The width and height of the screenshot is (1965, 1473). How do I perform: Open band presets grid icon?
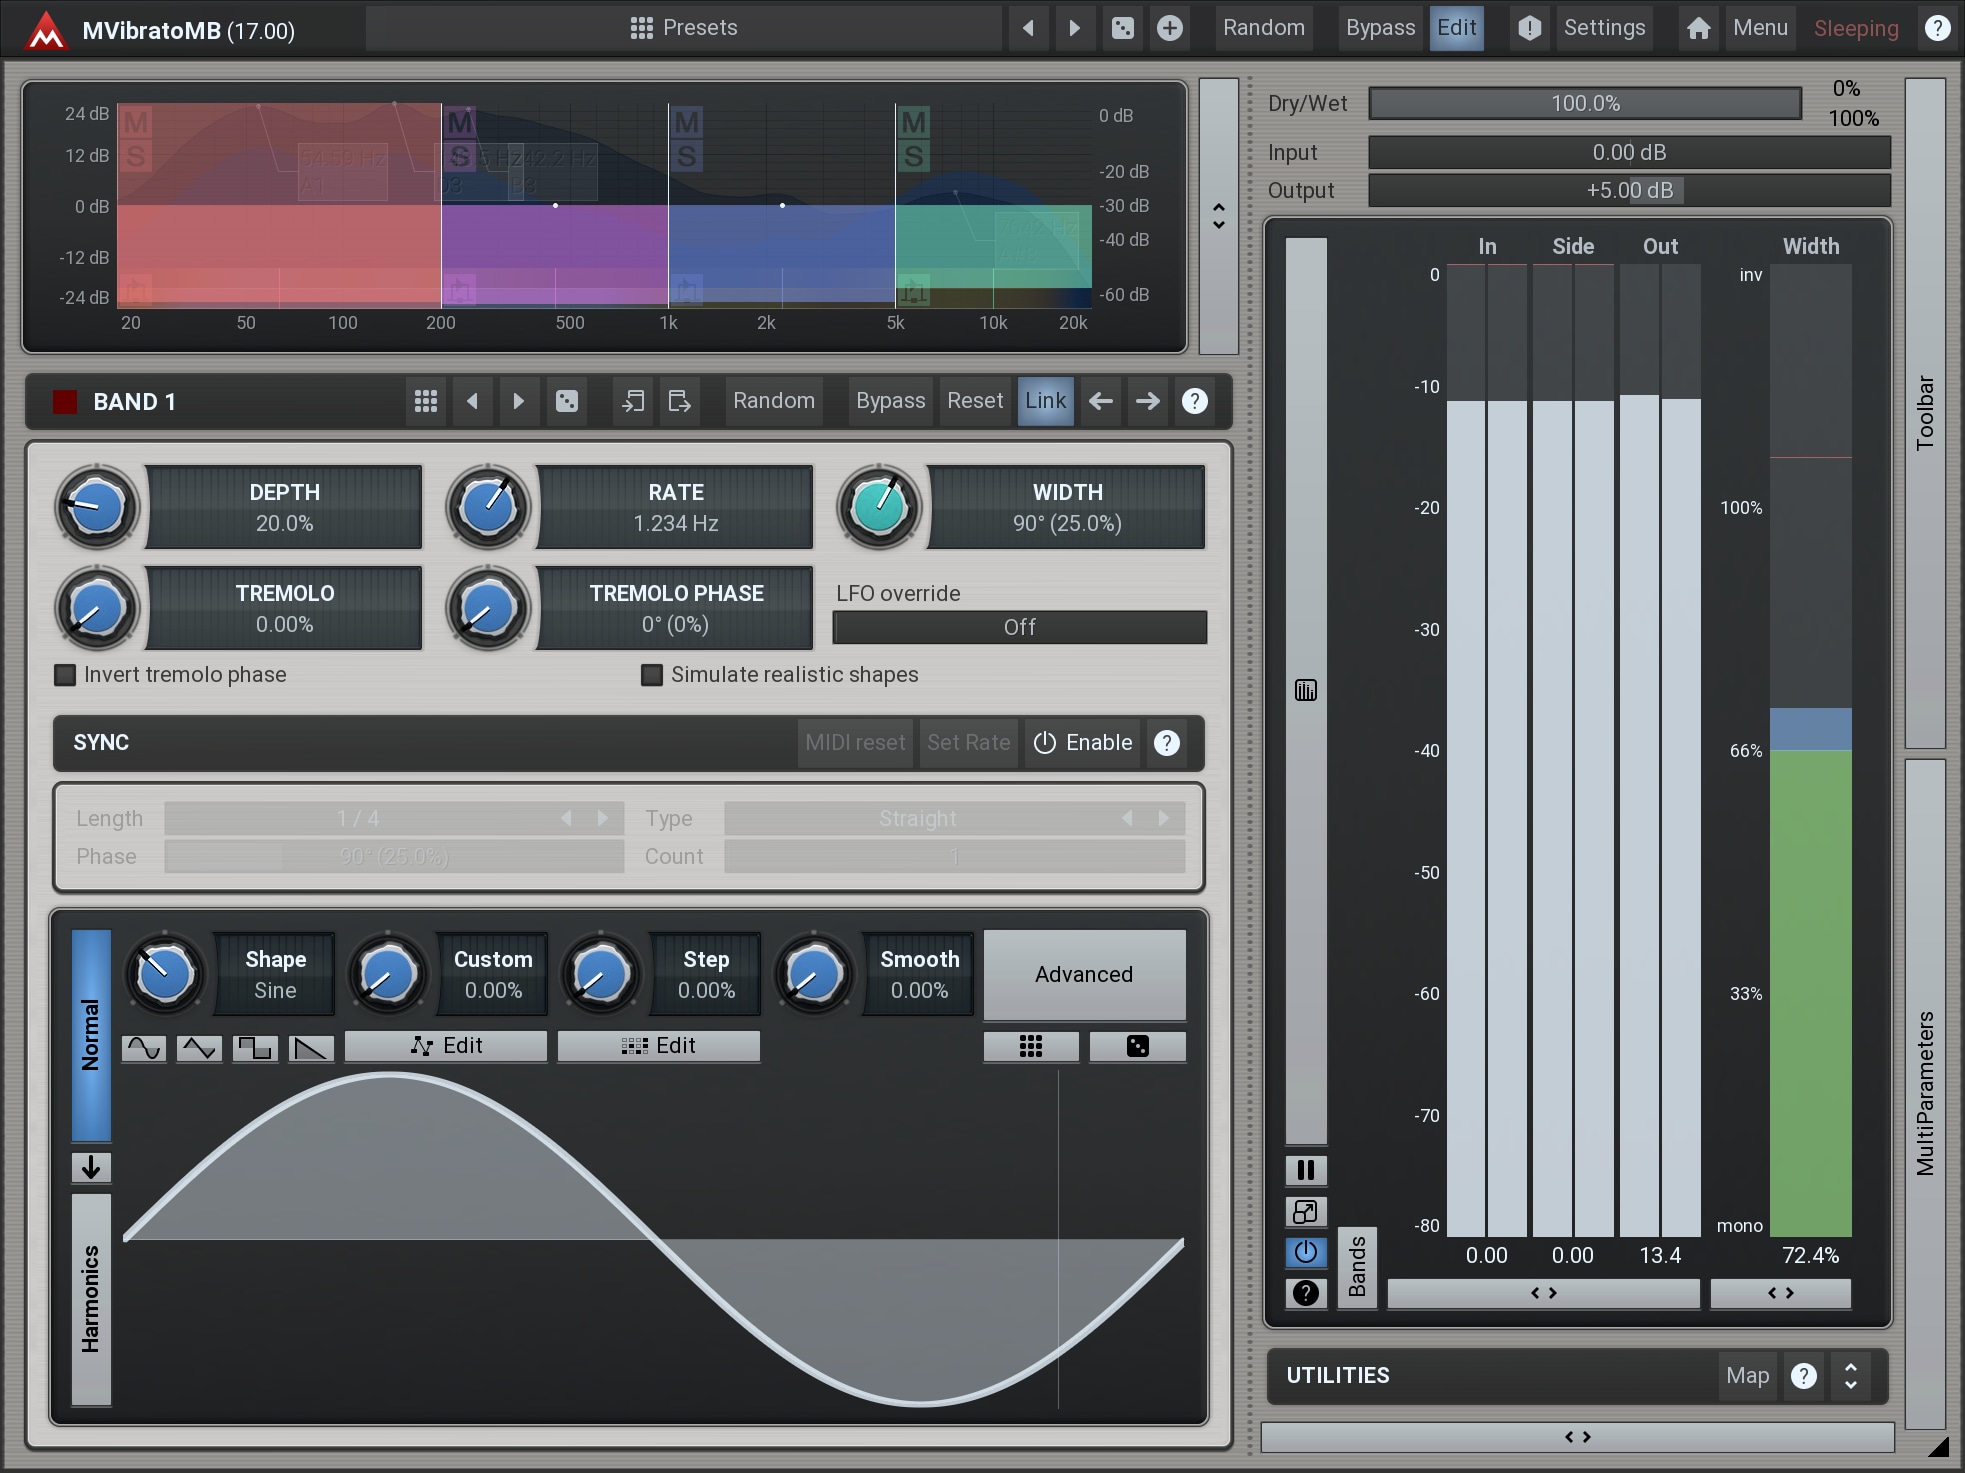tap(425, 401)
